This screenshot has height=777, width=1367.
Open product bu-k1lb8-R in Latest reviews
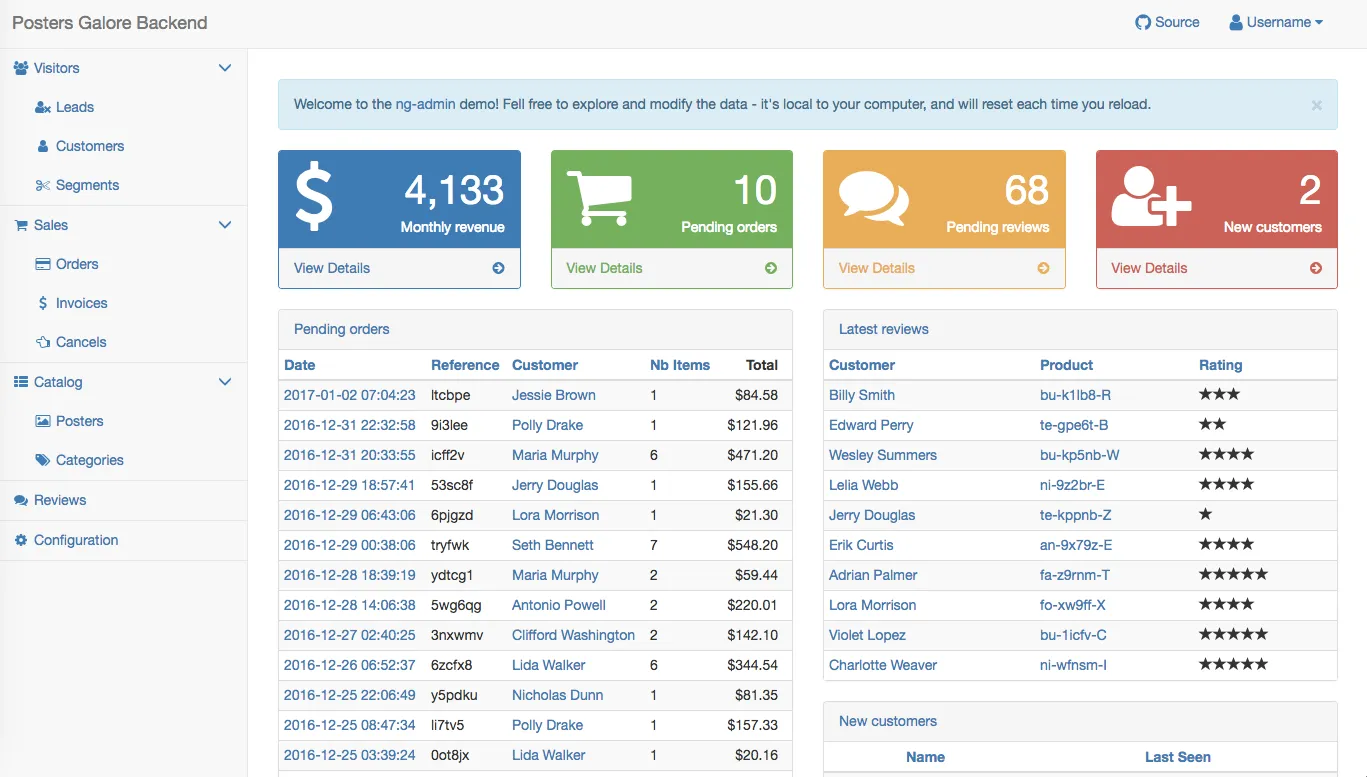click(1075, 395)
